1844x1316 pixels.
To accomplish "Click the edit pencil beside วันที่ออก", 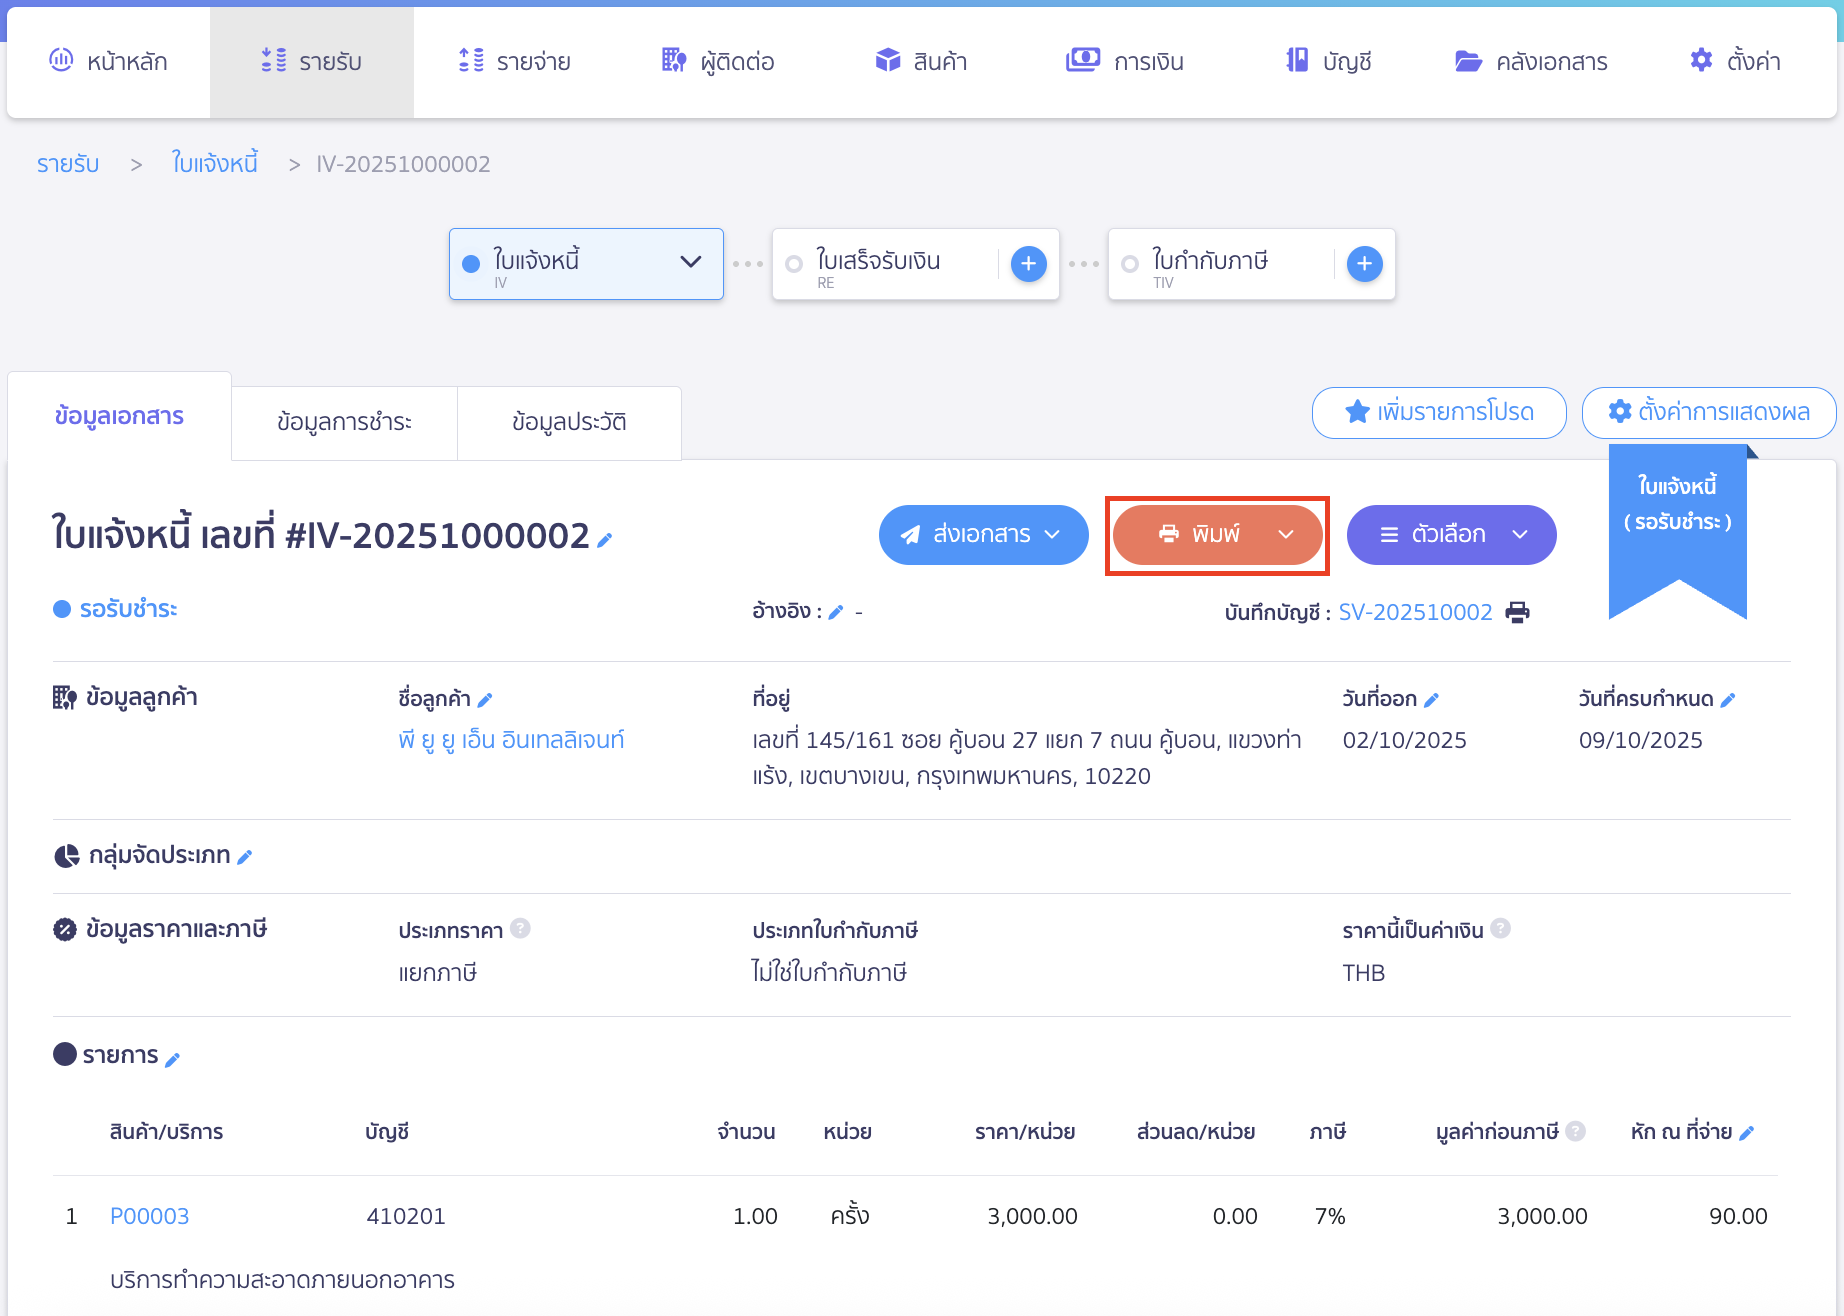I will (x=1431, y=700).
